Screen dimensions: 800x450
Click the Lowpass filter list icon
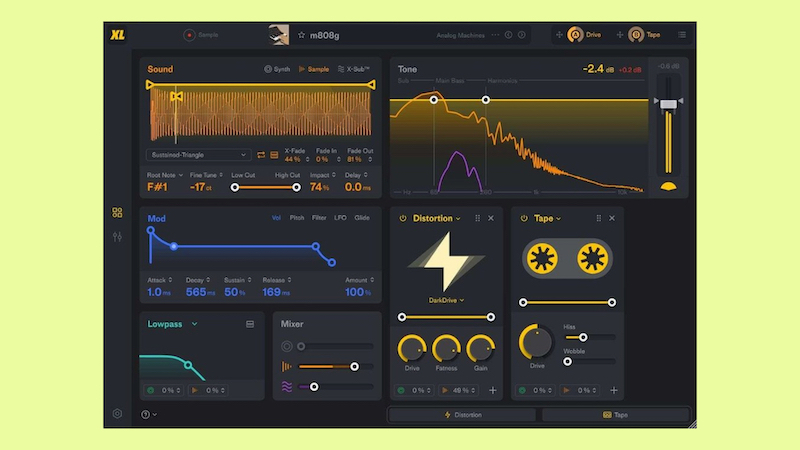coord(250,324)
